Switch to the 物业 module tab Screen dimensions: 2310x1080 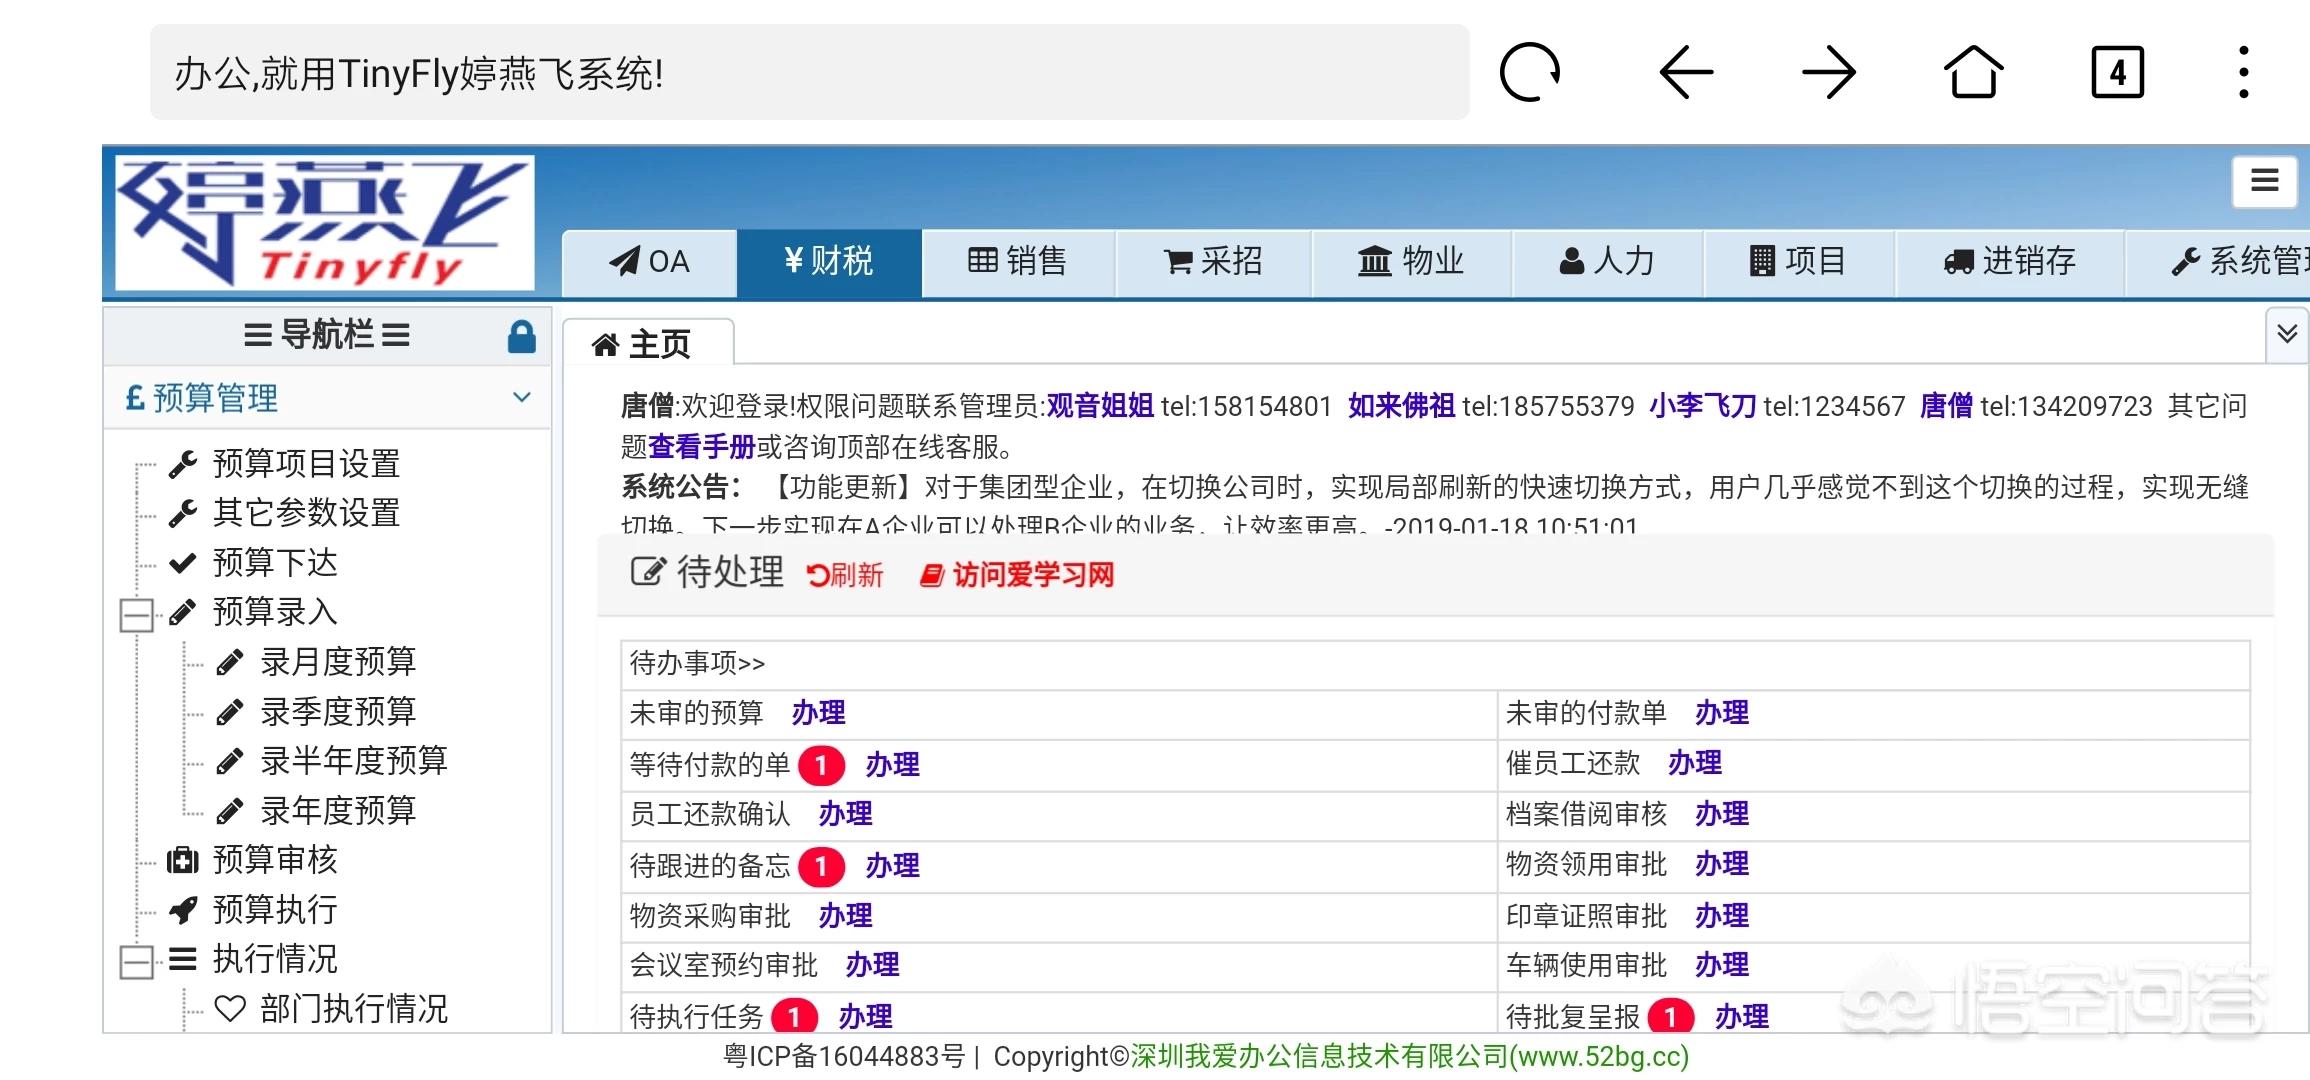coord(1411,262)
